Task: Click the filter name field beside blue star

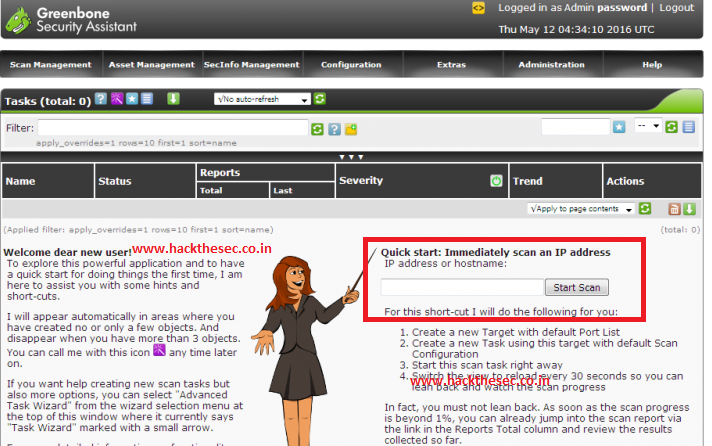Action: (575, 127)
